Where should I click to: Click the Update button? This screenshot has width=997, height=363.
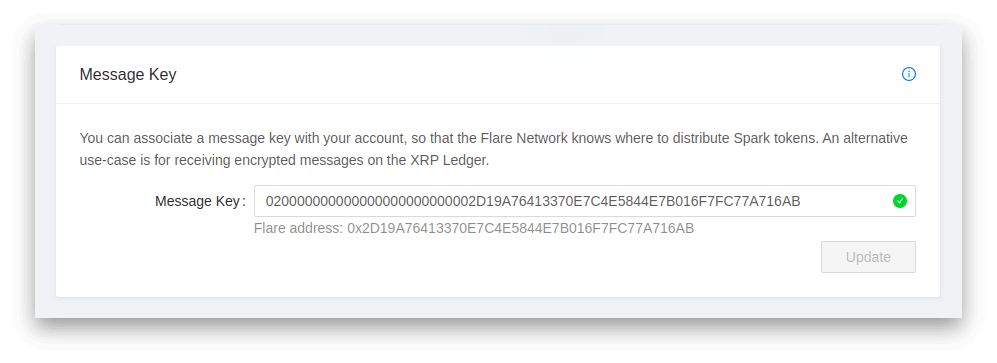(x=868, y=257)
